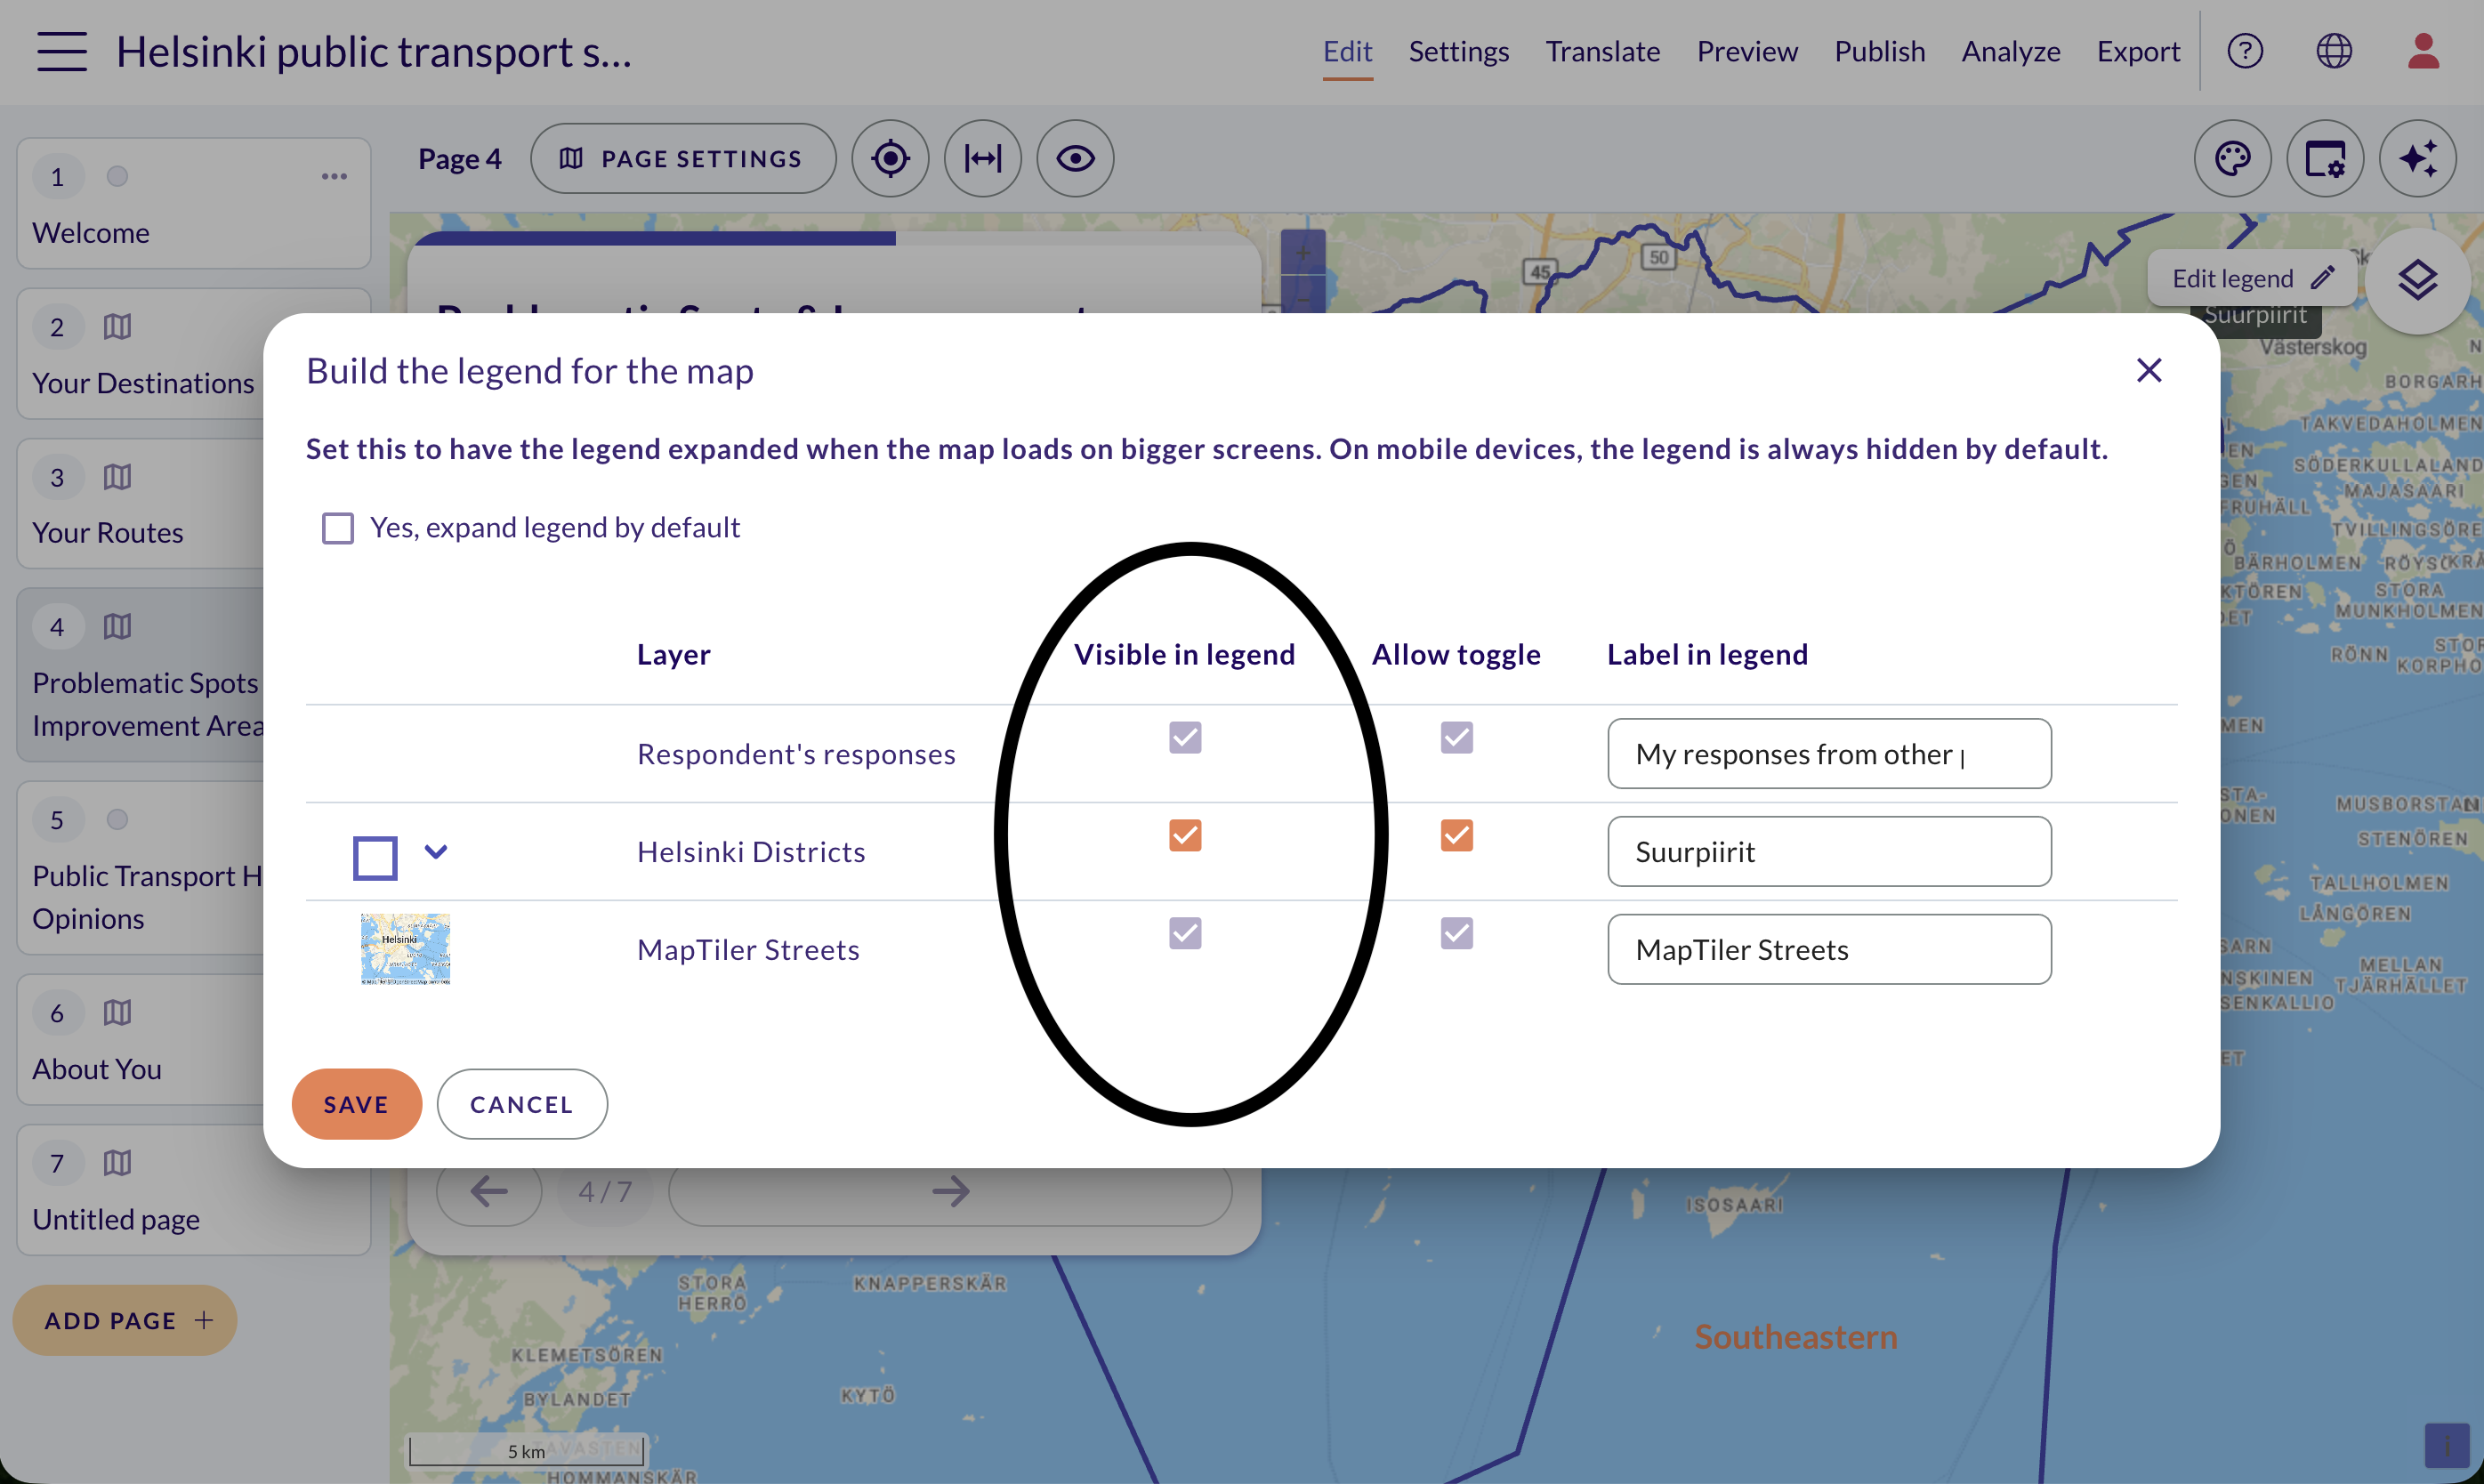Cancel the legend dialog

point(522,1104)
